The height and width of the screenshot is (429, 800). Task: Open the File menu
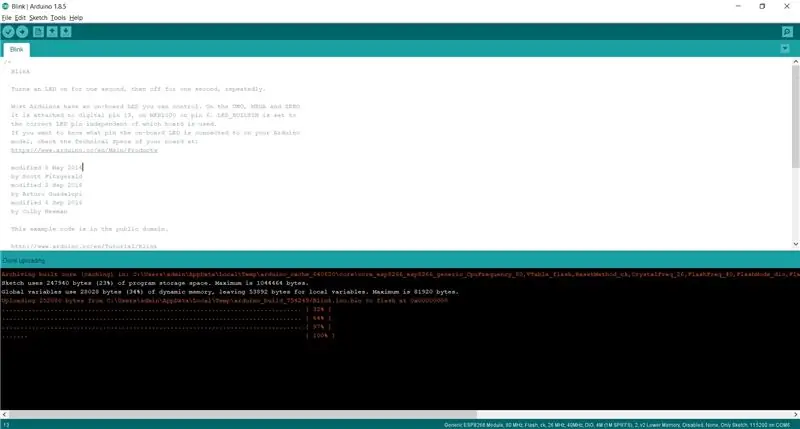[6, 18]
